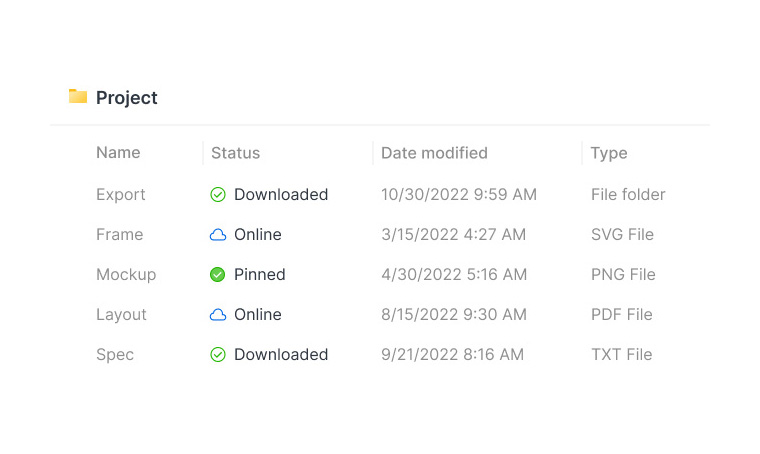
Task: Select the Frame file name
Action: [x=120, y=235]
